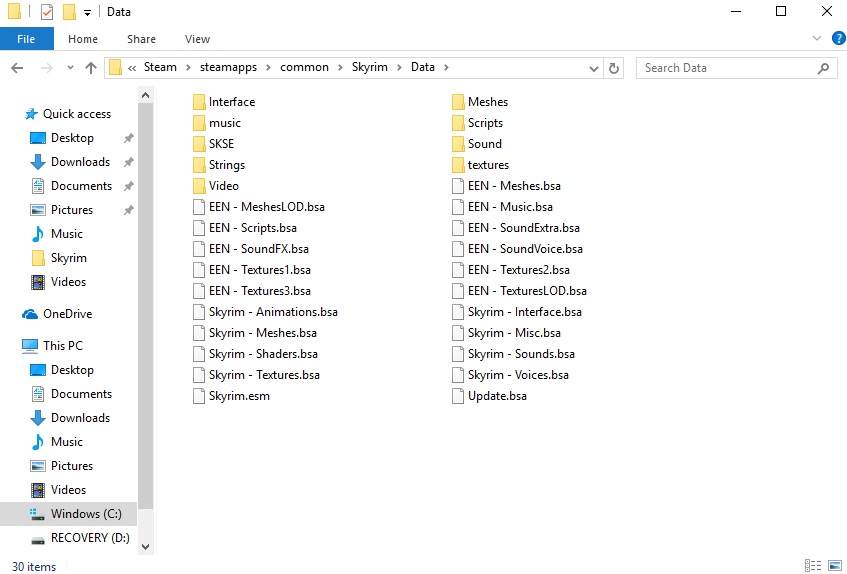Switch to the View ribbon tab
This screenshot has height=574, width=847.
pos(197,39)
